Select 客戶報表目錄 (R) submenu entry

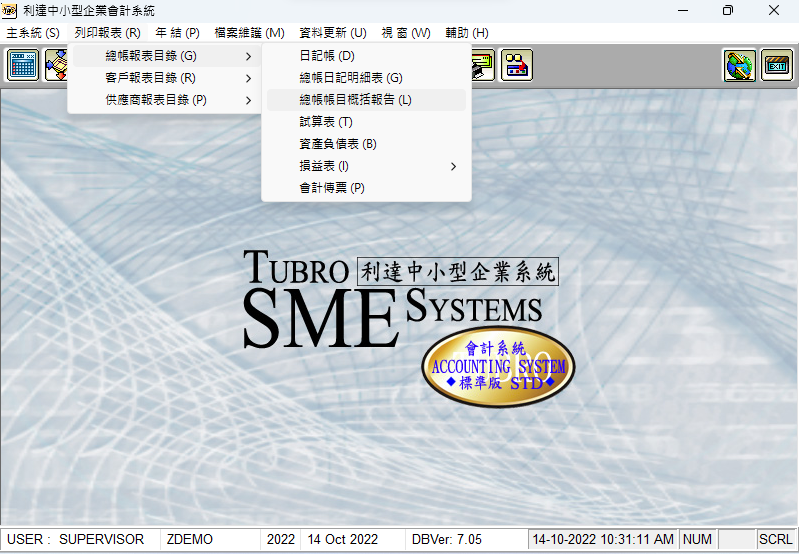coord(166,78)
